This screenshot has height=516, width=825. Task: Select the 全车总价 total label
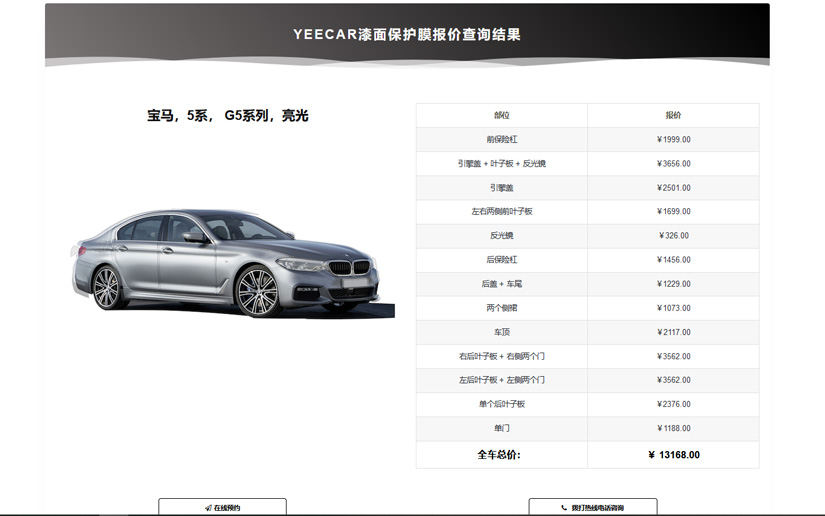pyautogui.click(x=499, y=455)
